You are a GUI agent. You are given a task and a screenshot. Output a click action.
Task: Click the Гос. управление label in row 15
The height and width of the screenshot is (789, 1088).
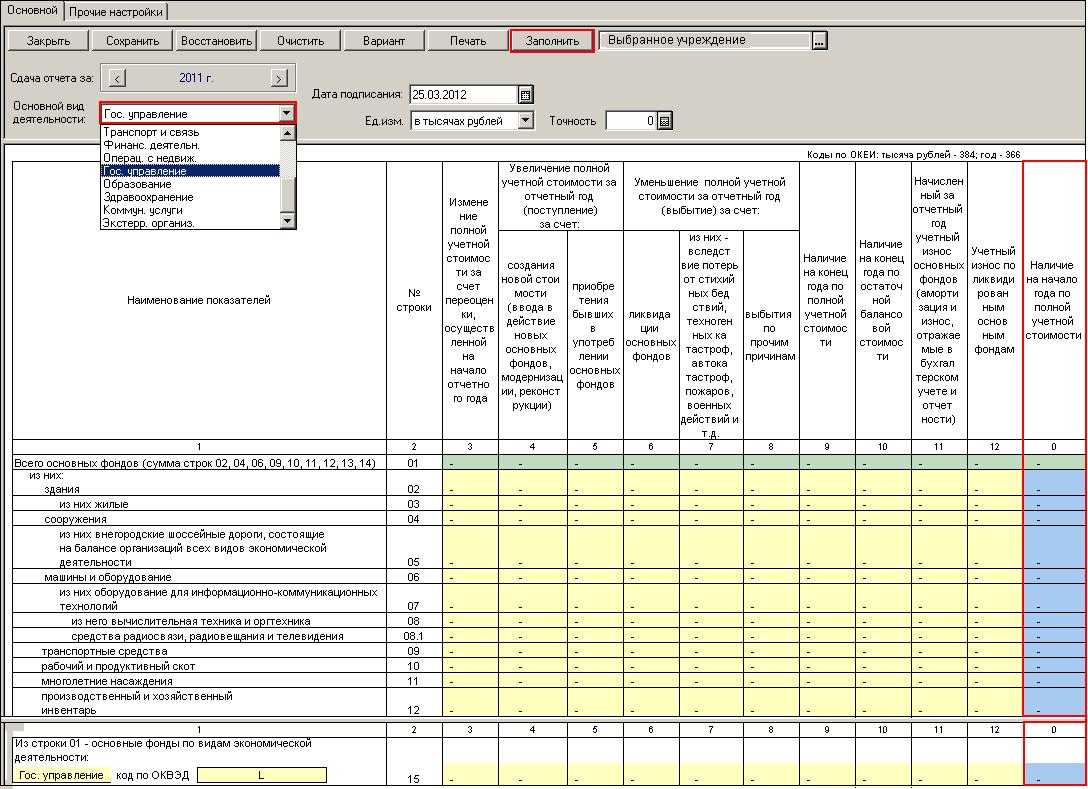pos(61,775)
